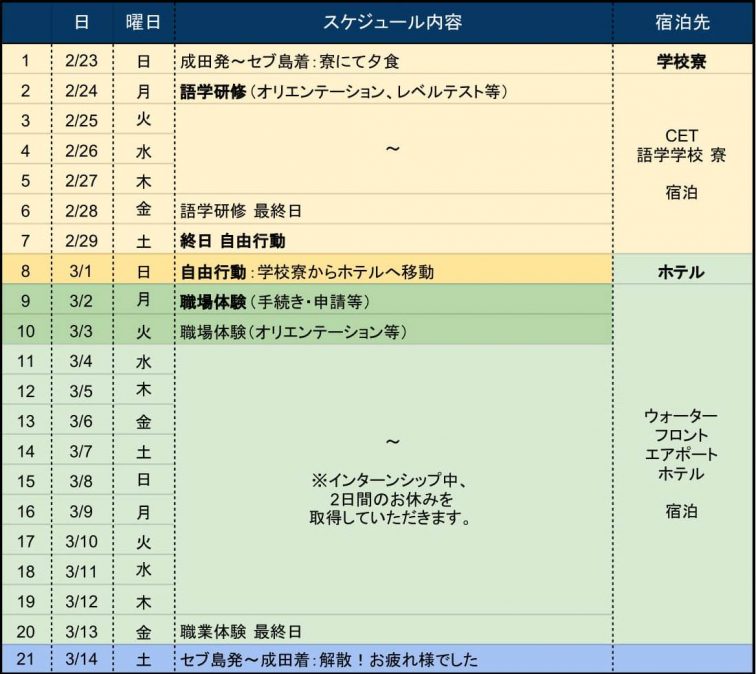Click the 2/23 date cell
756x674 pixels.
point(80,61)
